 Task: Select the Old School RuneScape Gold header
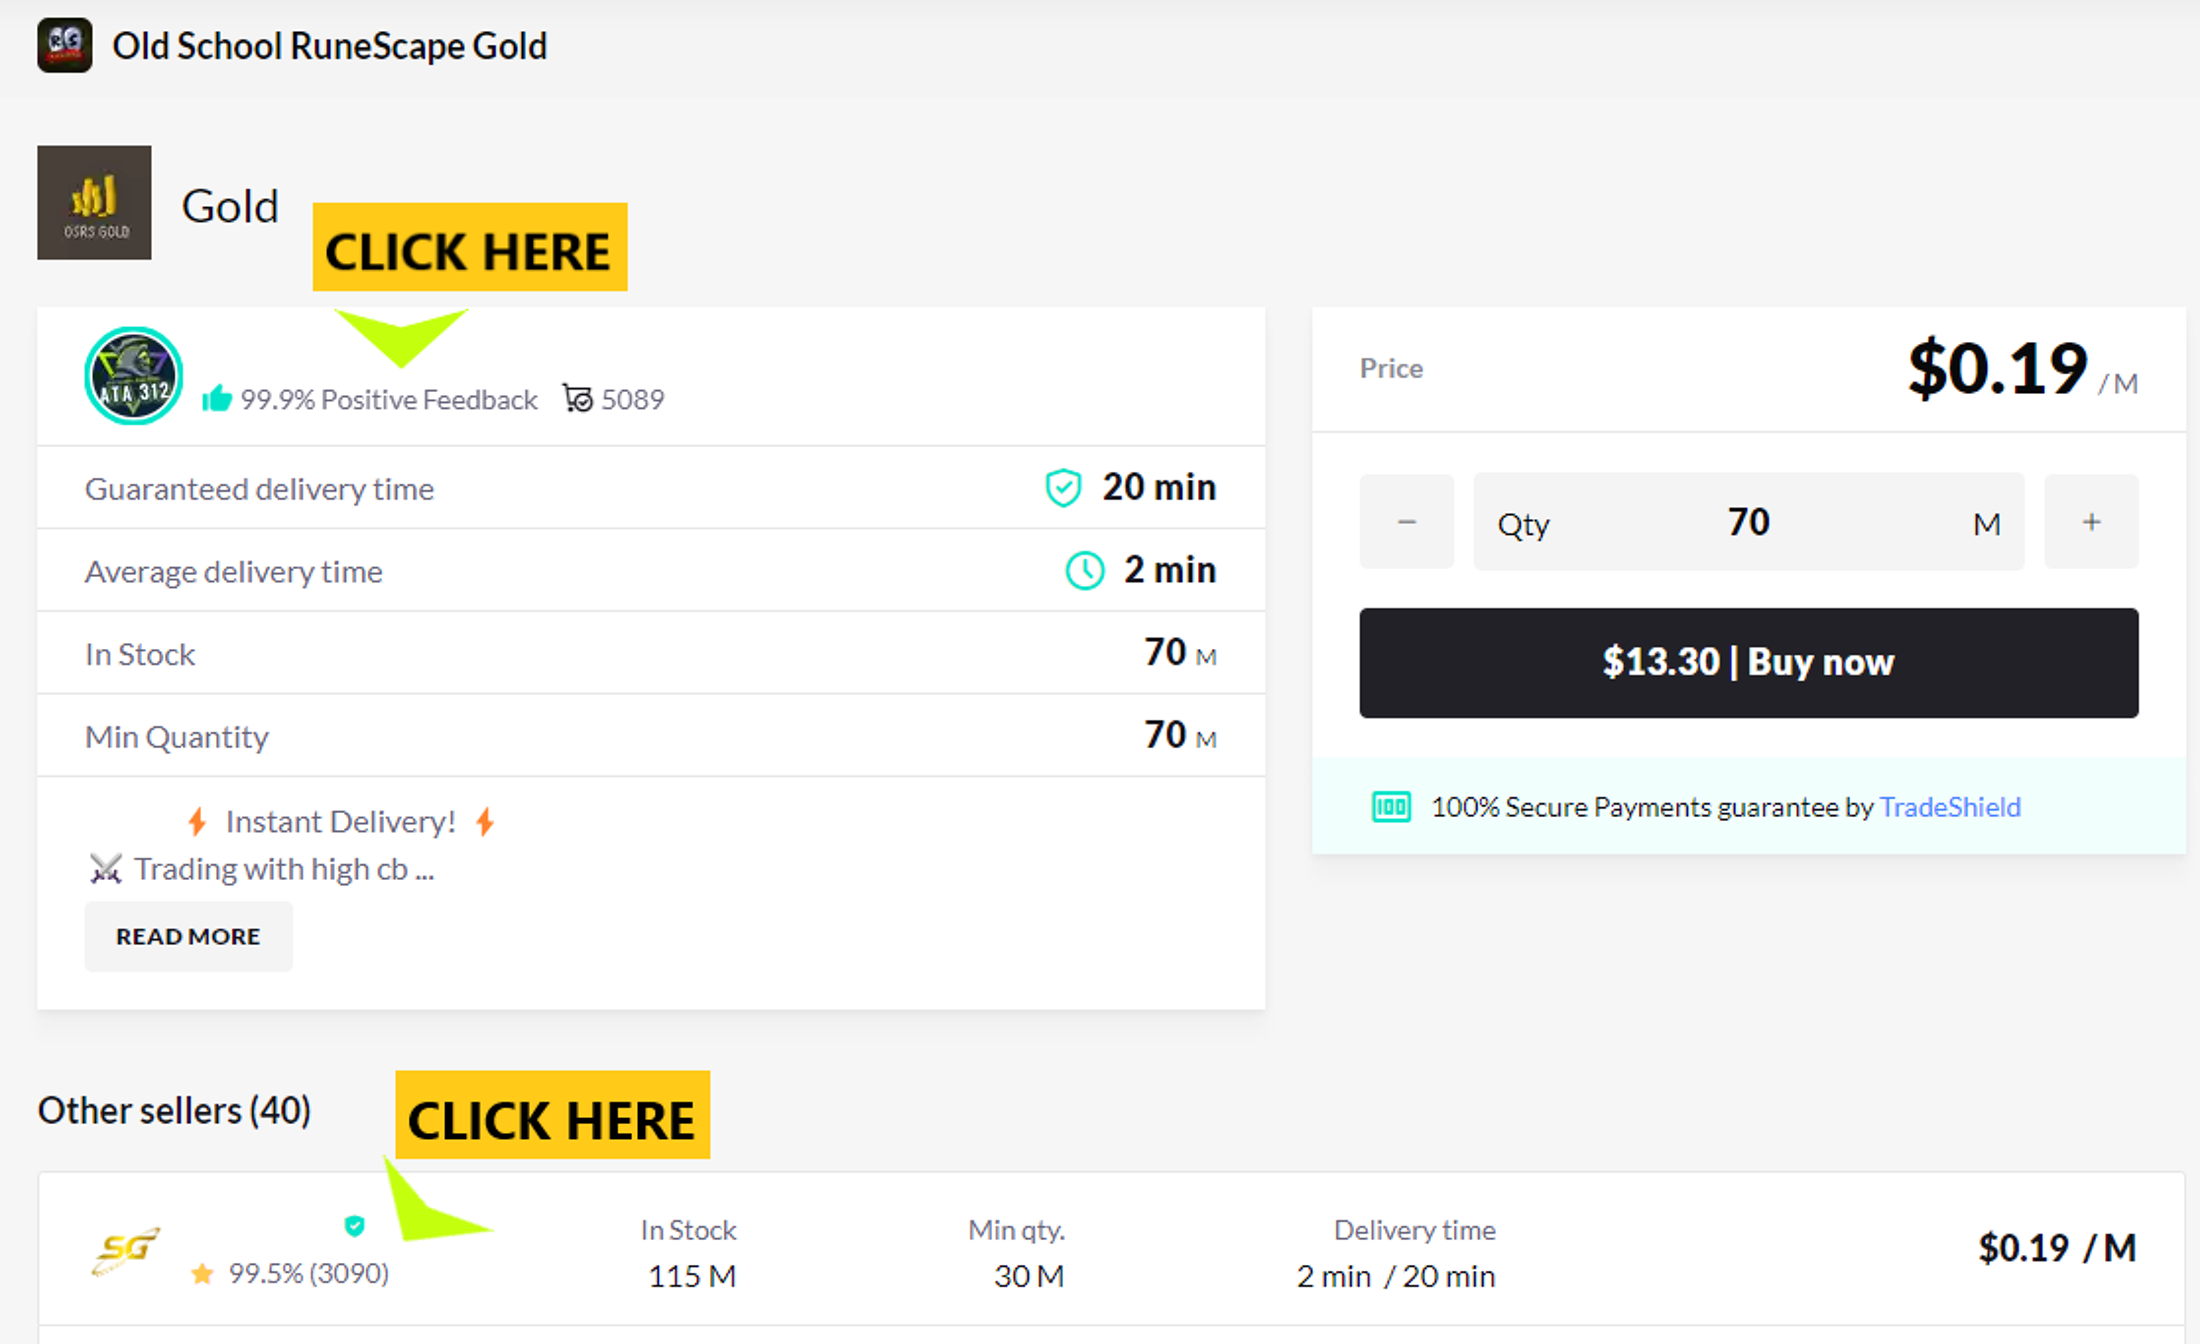coord(330,45)
